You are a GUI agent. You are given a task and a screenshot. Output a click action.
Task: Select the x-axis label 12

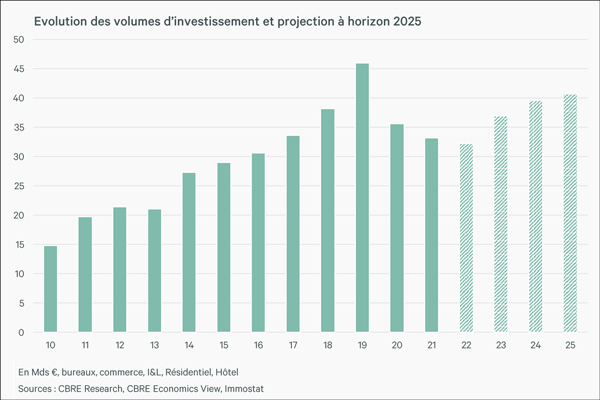(x=120, y=345)
